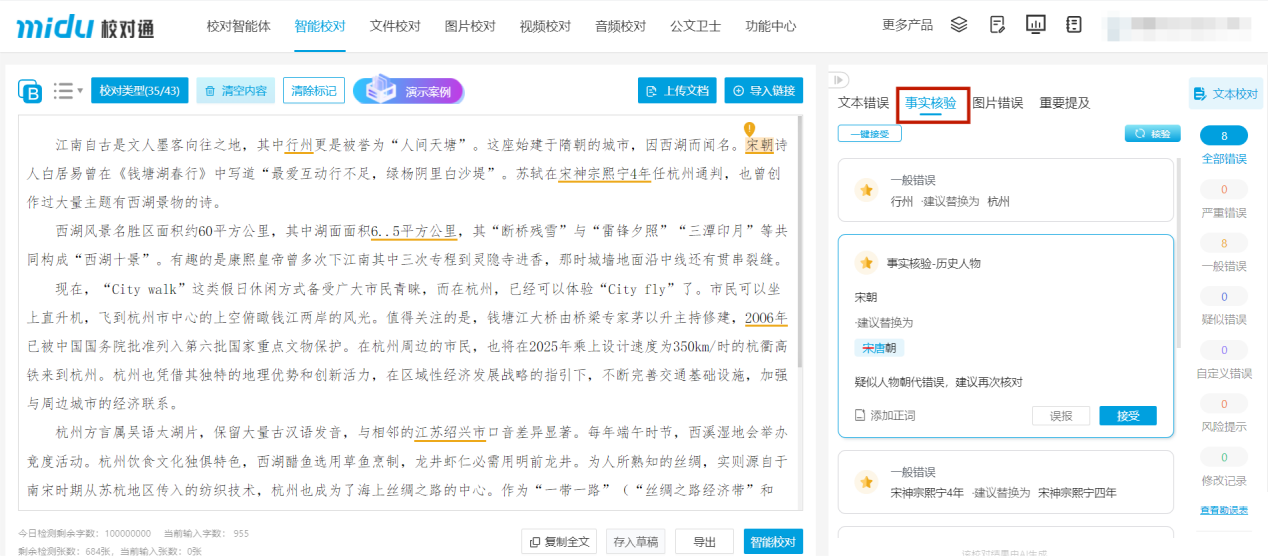Screen dimensions: 1268x556
Task: Open the 文件校对 nav item
Action: click(x=395, y=26)
